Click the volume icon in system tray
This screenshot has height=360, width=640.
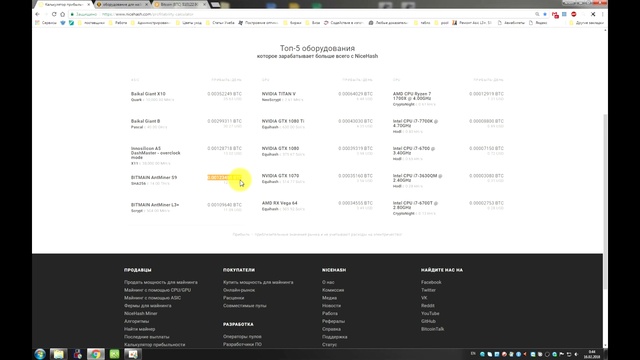click(576, 354)
